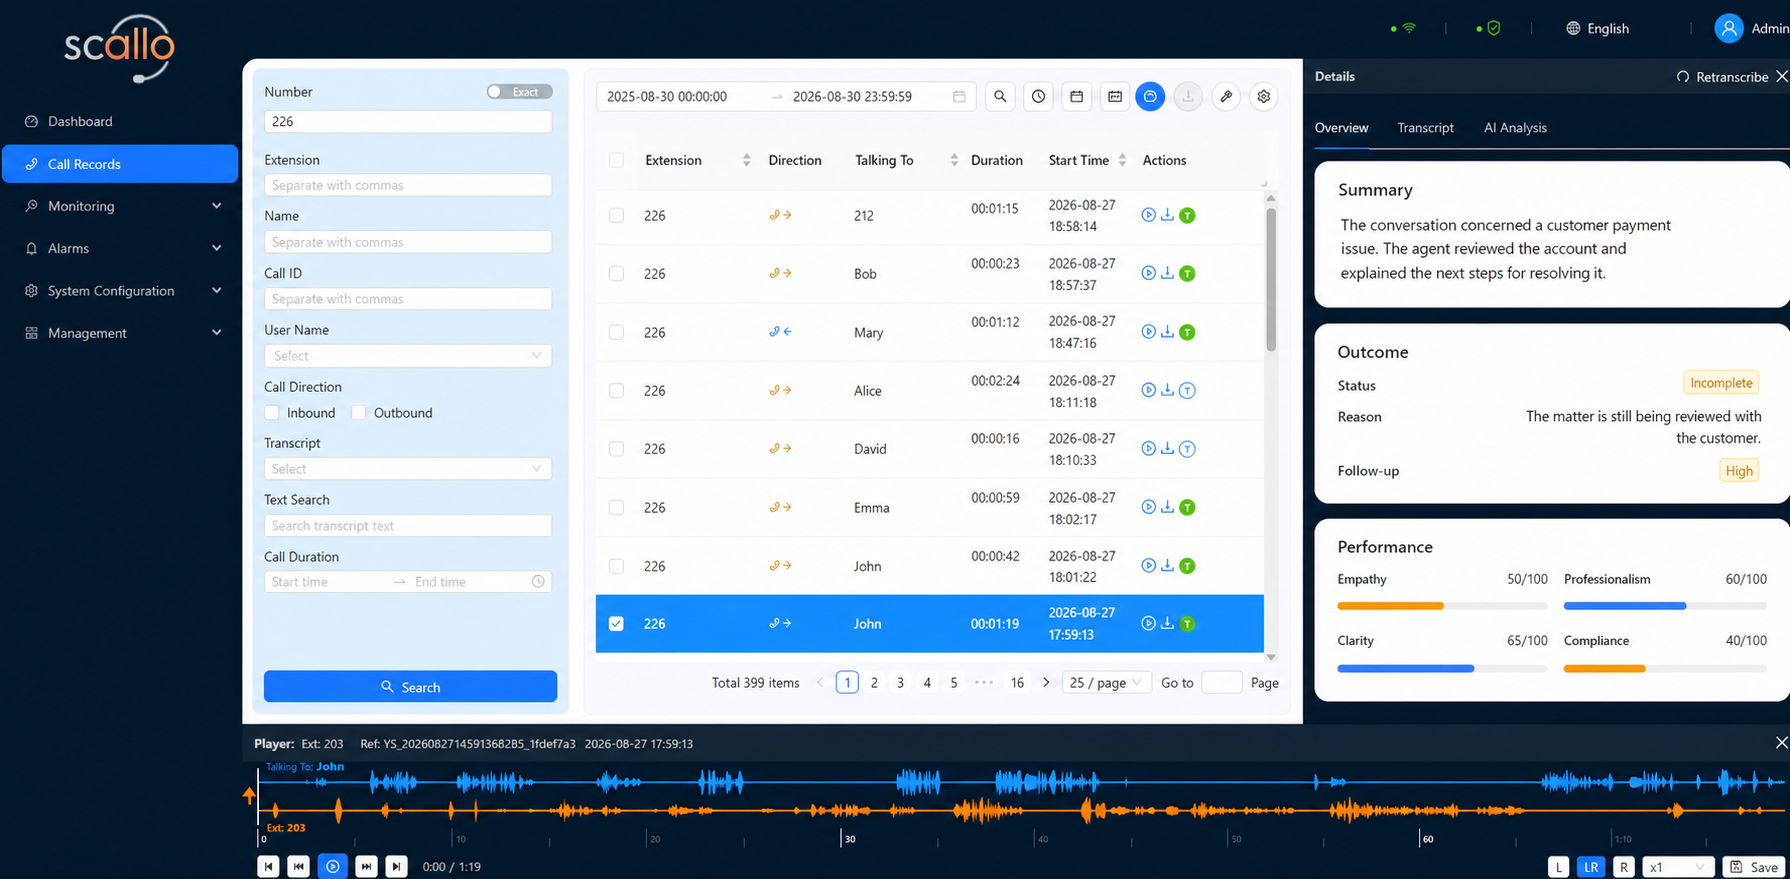Expand the System Configuration sidebar menu
1790x879 pixels.
coord(120,291)
